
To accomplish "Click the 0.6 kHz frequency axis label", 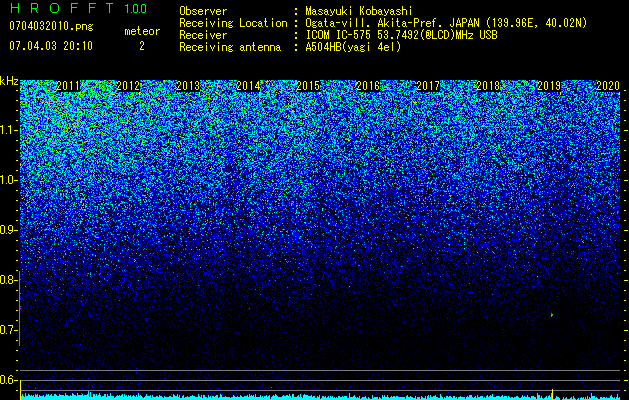I will [8, 380].
